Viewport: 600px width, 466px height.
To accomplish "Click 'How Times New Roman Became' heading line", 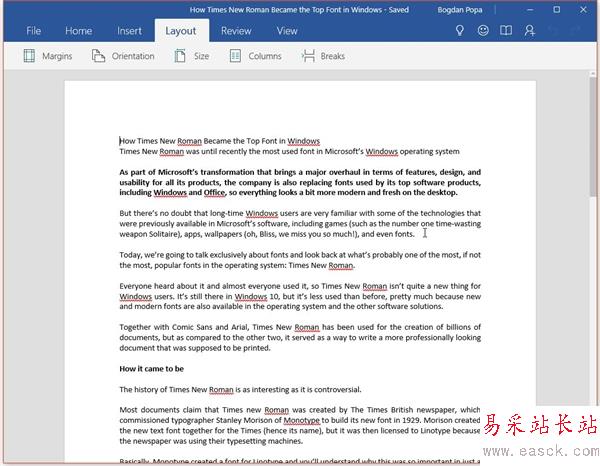I will click(x=220, y=141).
